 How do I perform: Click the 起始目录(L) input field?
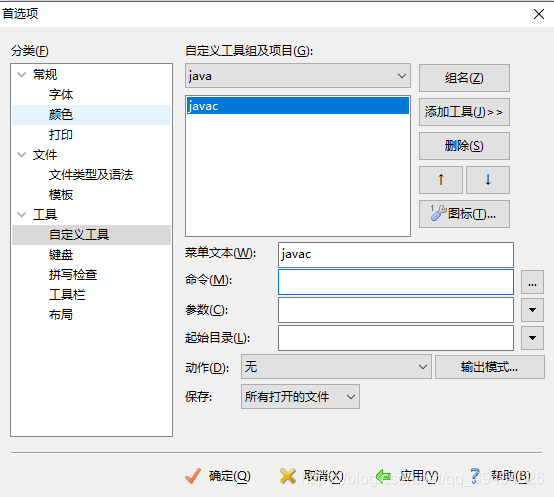(x=396, y=338)
